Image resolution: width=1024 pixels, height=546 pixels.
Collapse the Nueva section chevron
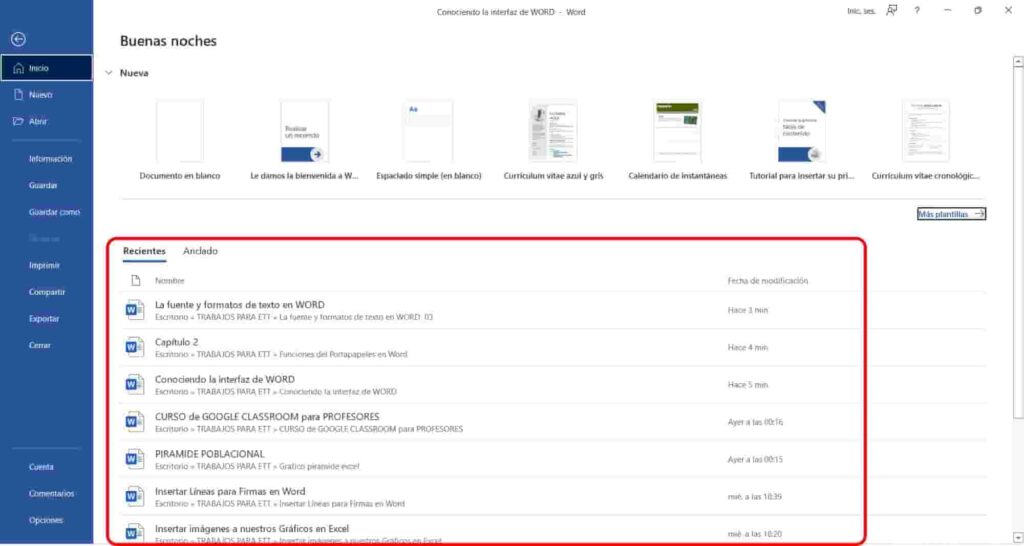(108, 73)
